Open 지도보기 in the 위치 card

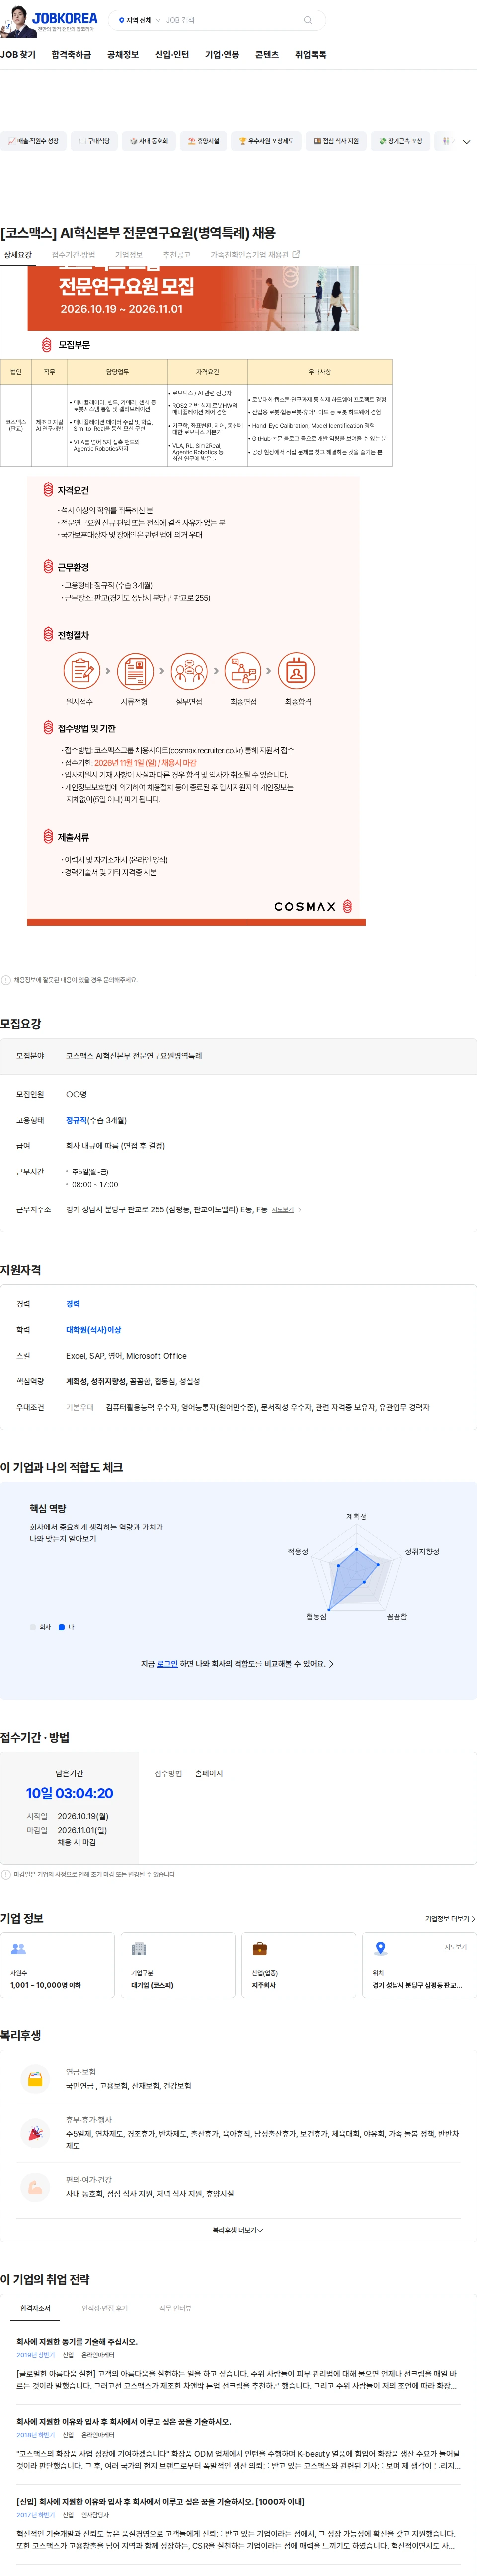tap(455, 1947)
